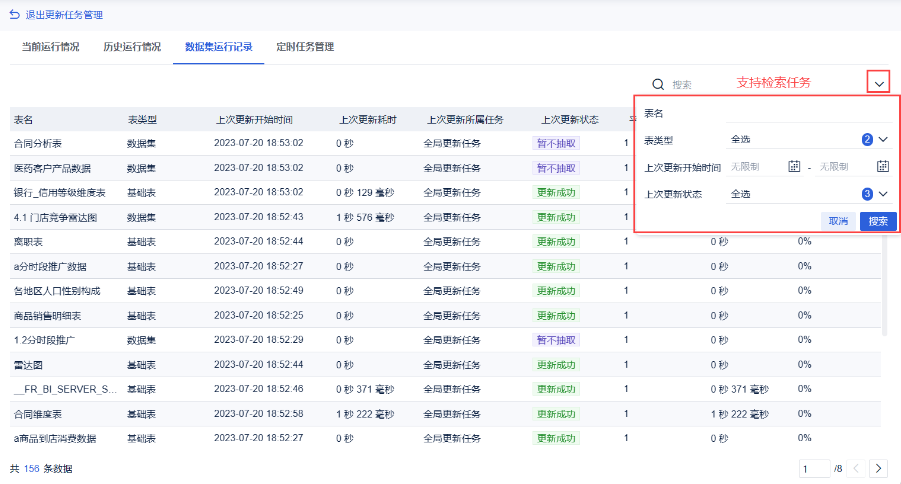Collapse the advanced search filter chevron
The image size is (901, 484).
coord(879,83)
